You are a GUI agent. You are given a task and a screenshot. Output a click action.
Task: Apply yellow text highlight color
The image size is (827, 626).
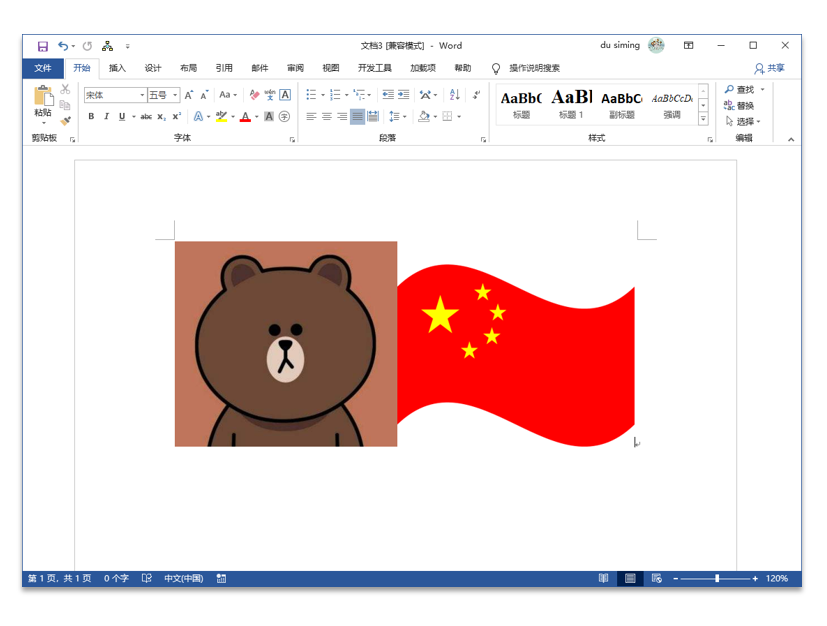tap(222, 117)
